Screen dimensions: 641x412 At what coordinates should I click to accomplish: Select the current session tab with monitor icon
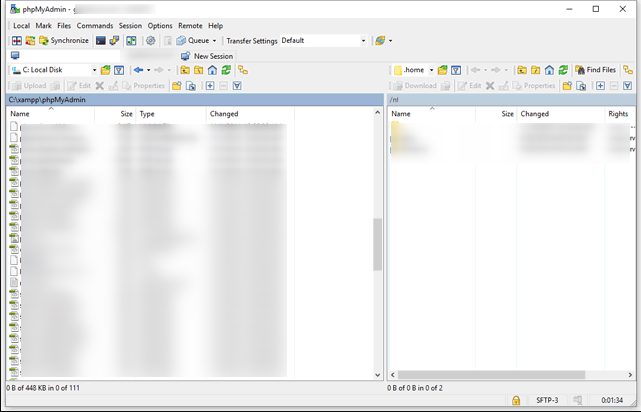[63, 56]
